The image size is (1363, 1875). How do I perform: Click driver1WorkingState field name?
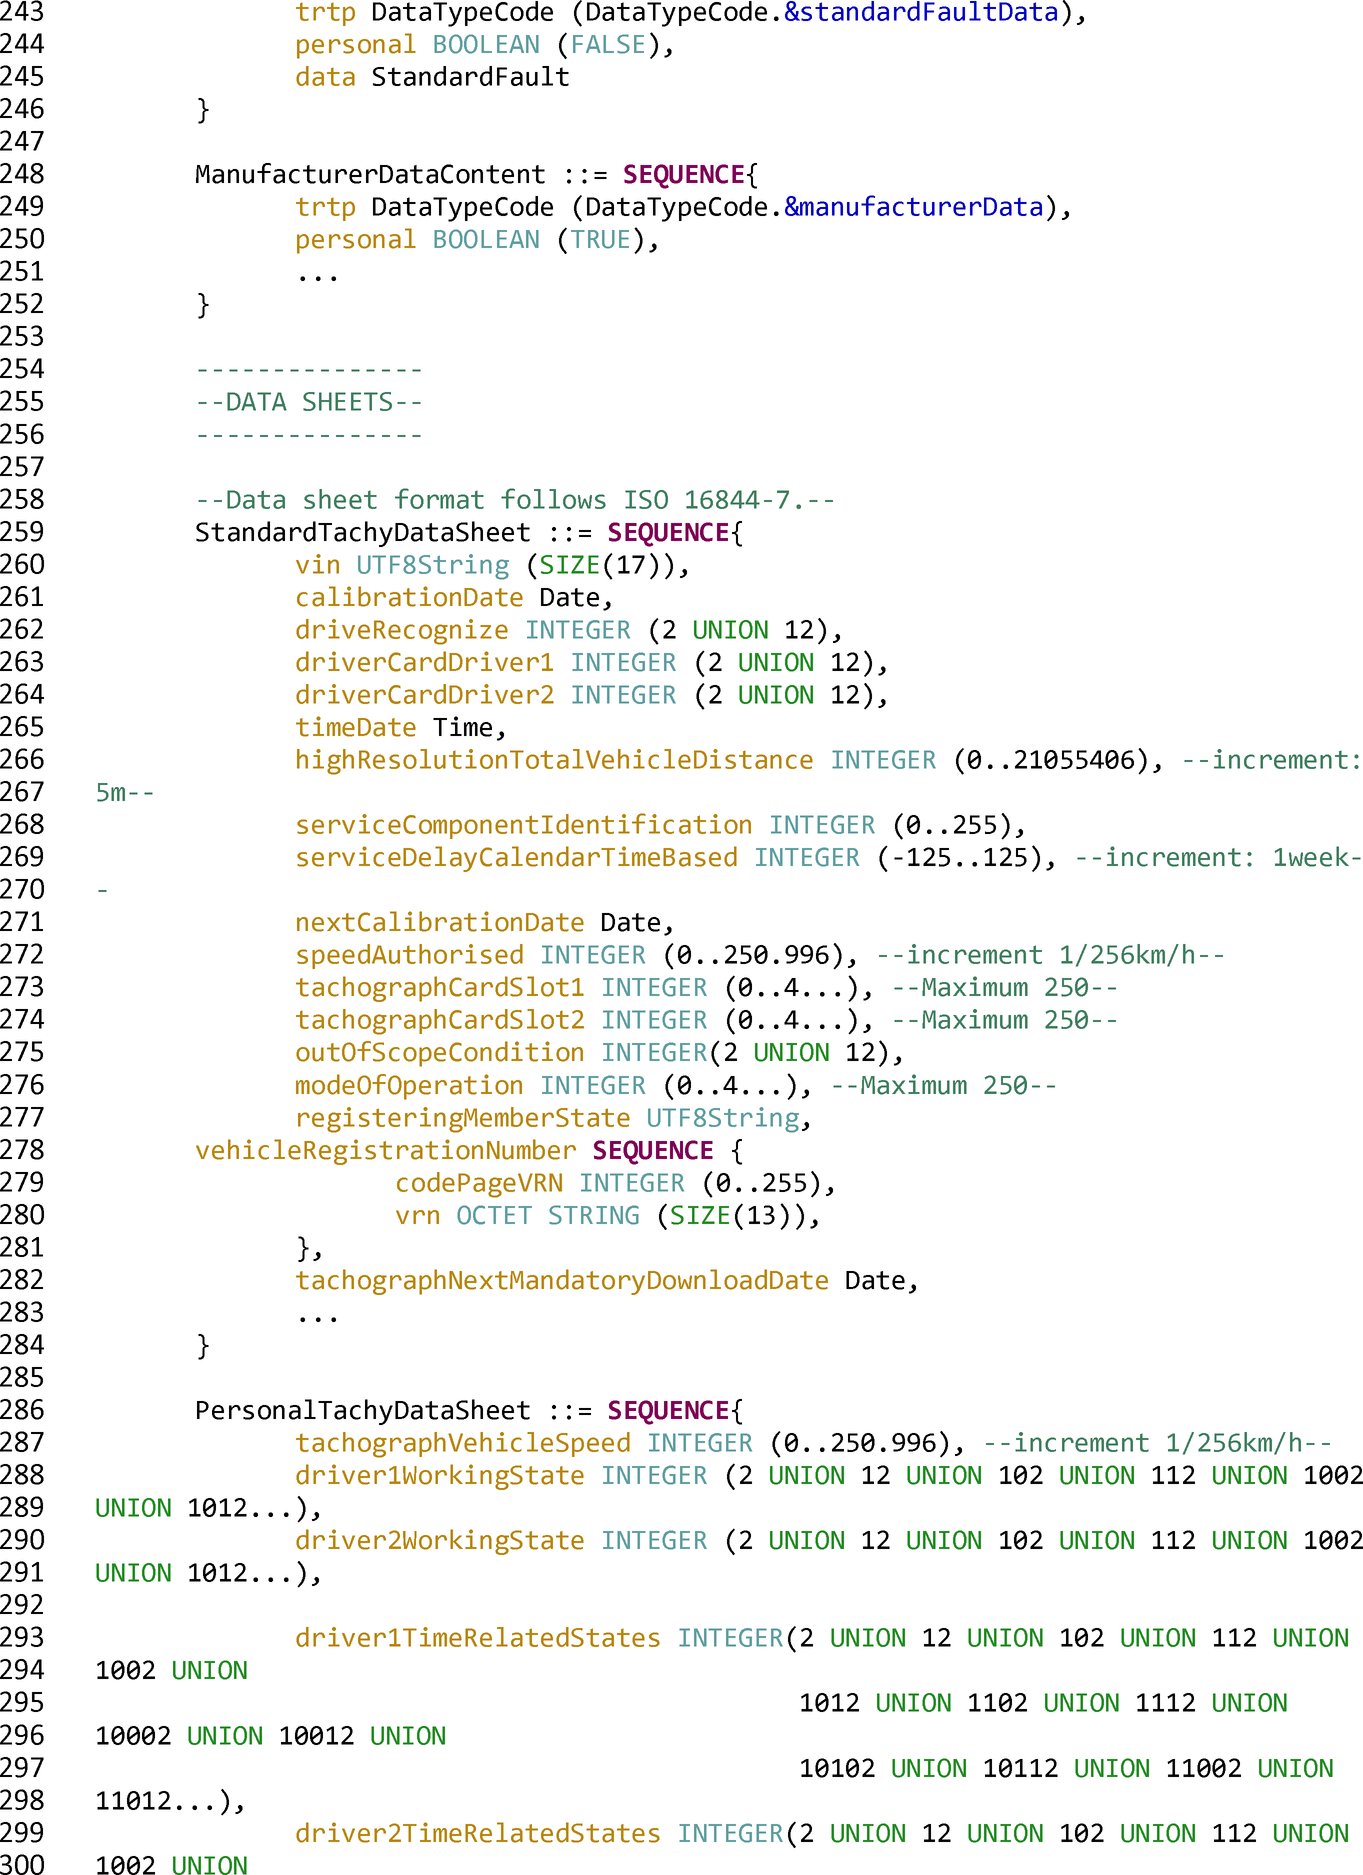(x=439, y=1476)
